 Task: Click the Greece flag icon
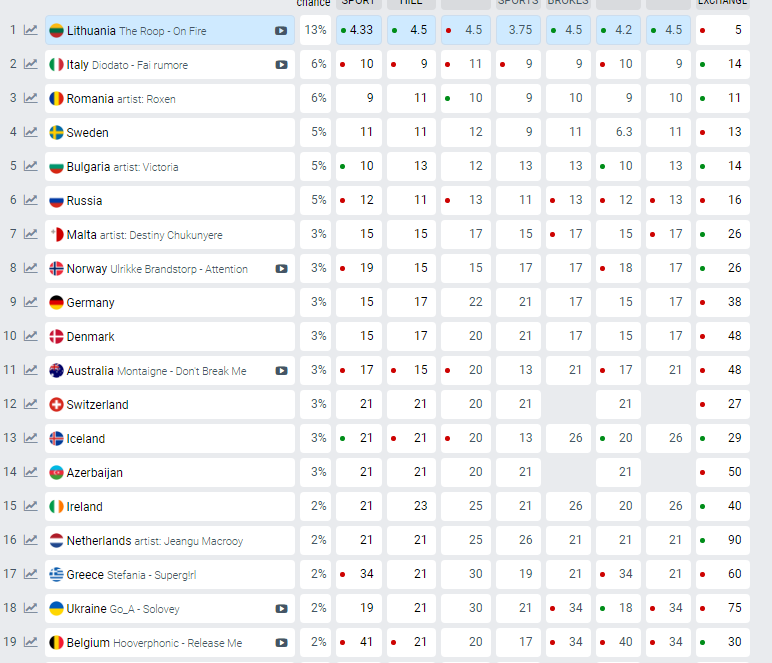(57, 574)
